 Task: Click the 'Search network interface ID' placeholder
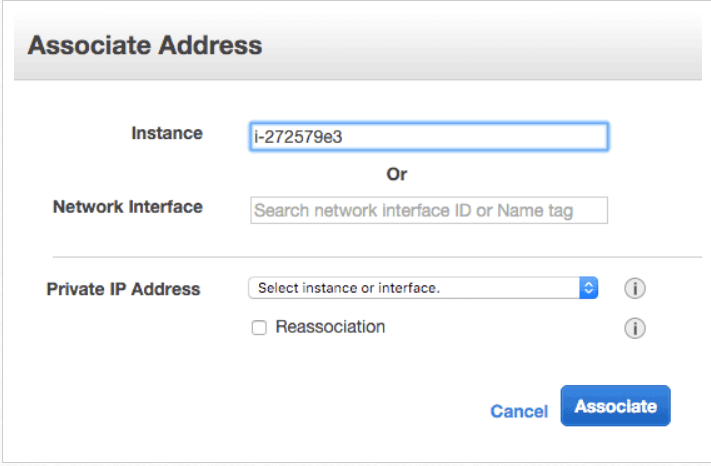click(x=414, y=211)
